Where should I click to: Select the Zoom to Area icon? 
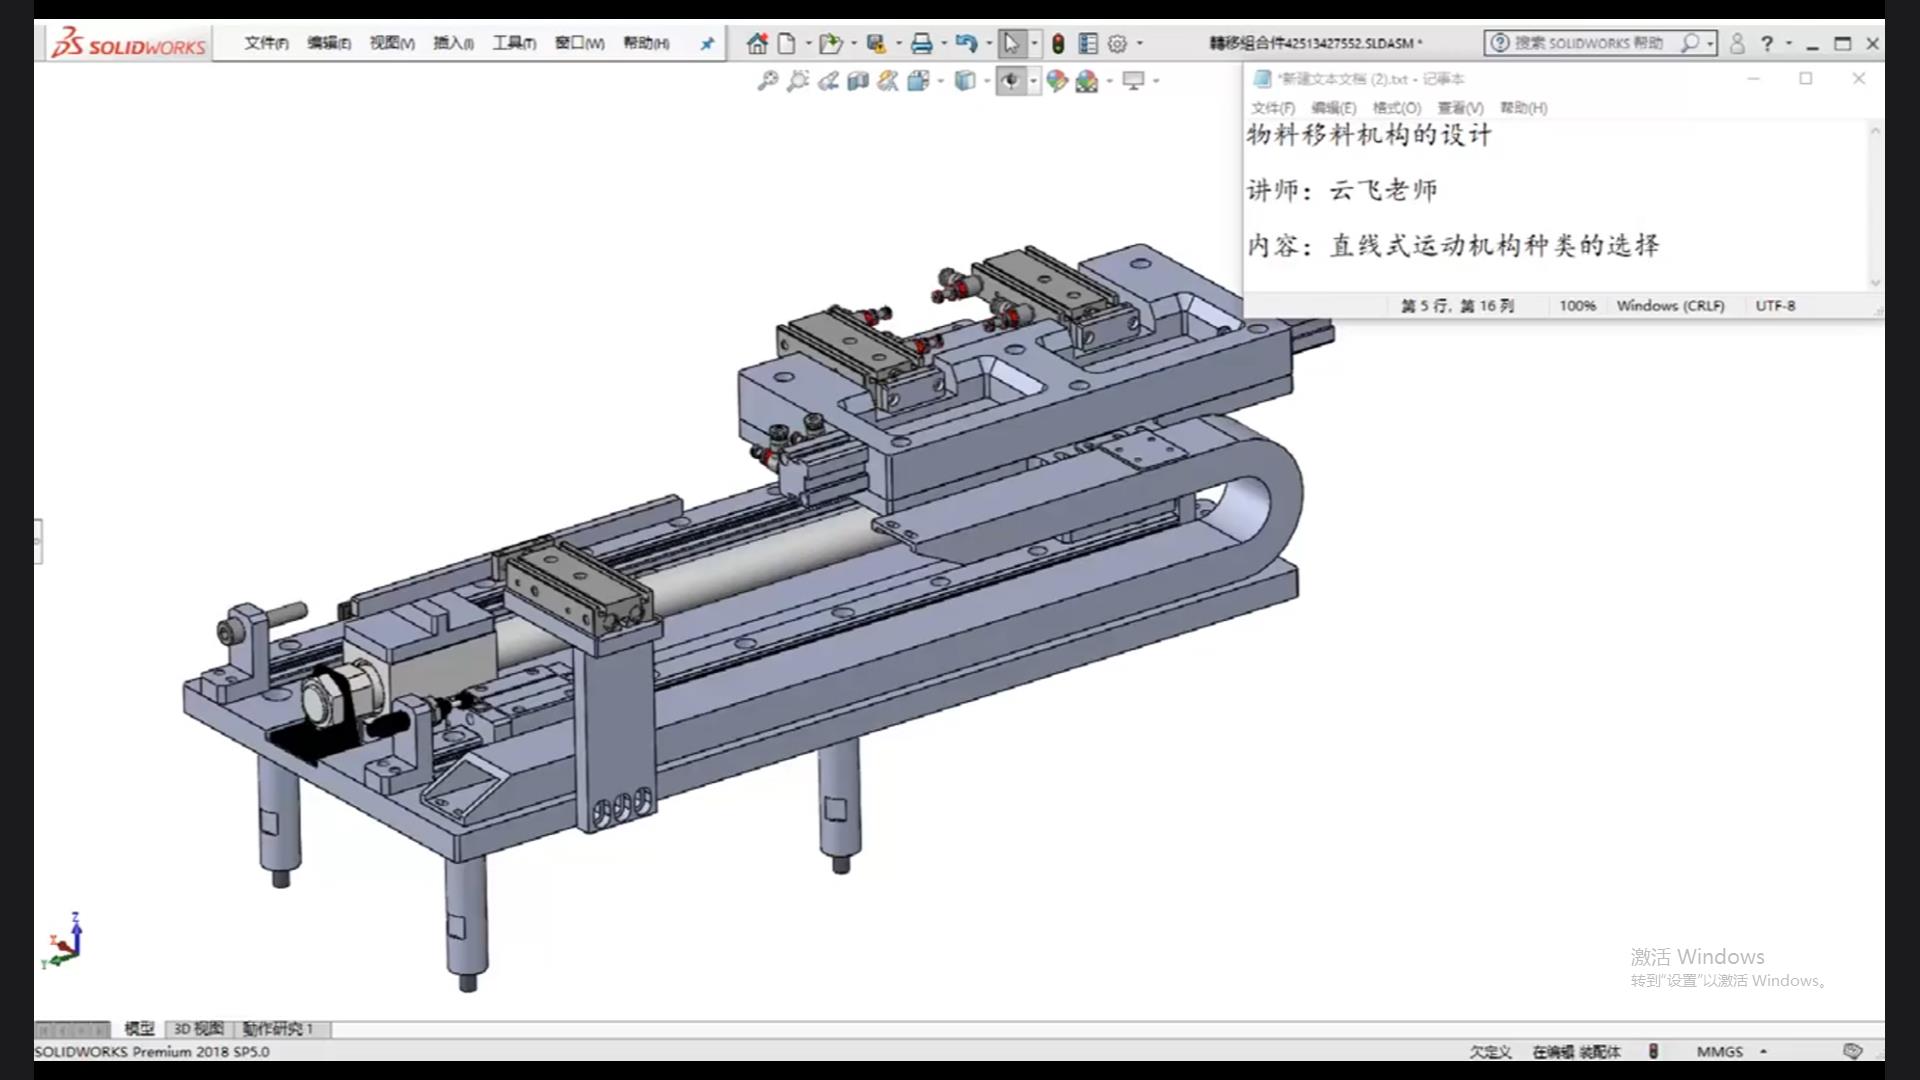[797, 81]
